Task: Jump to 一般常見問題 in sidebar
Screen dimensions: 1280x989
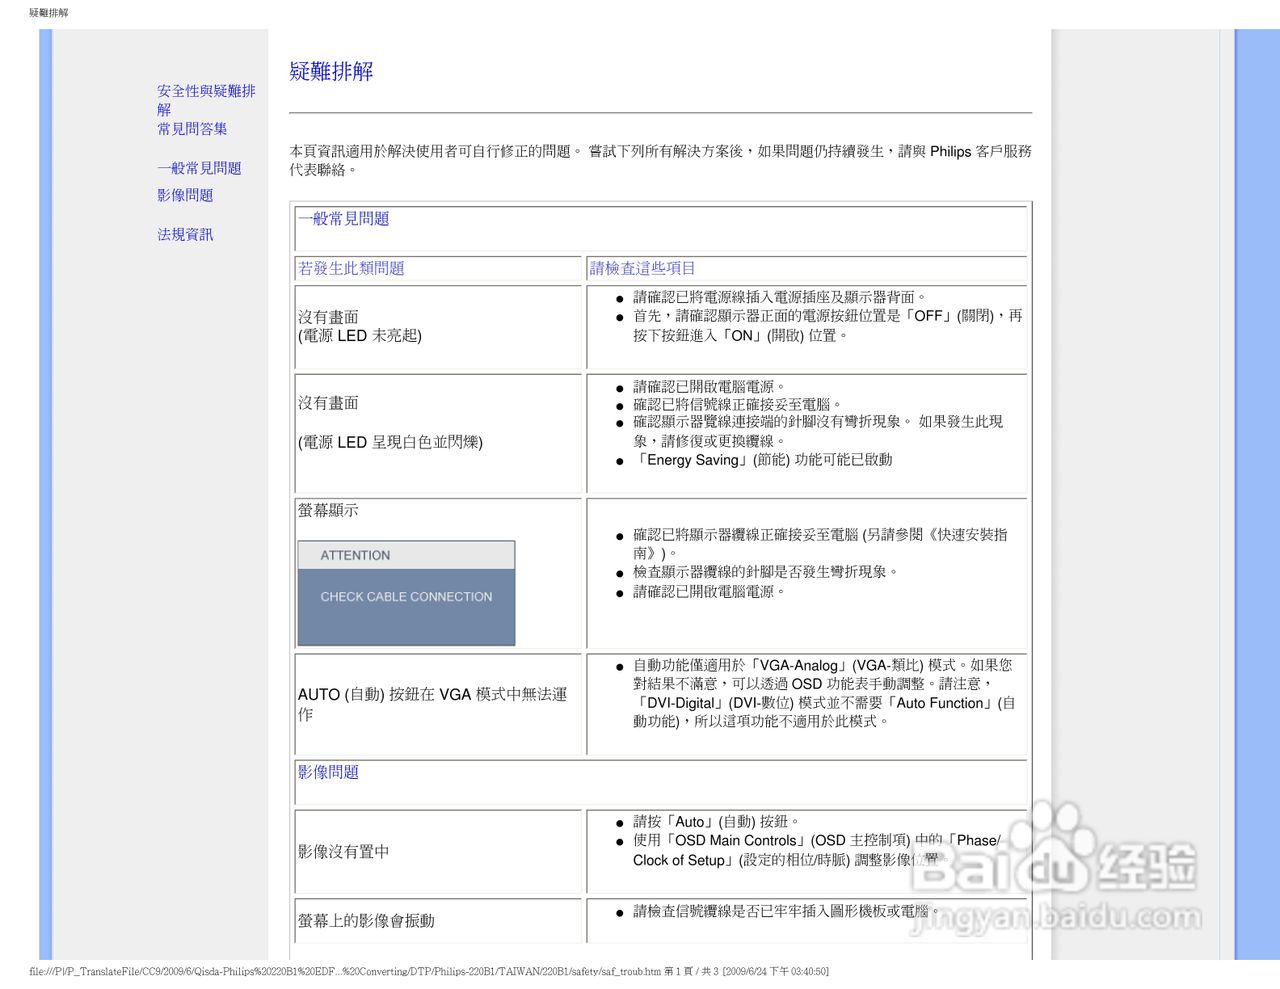Action: coord(199,168)
